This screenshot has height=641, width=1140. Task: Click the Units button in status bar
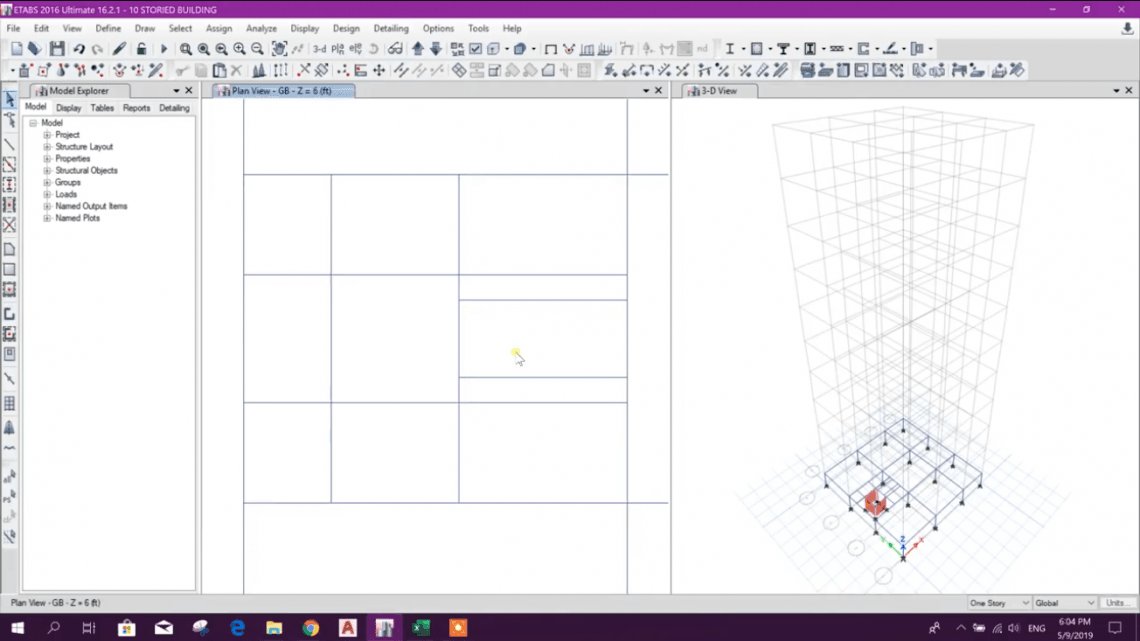[1117, 603]
